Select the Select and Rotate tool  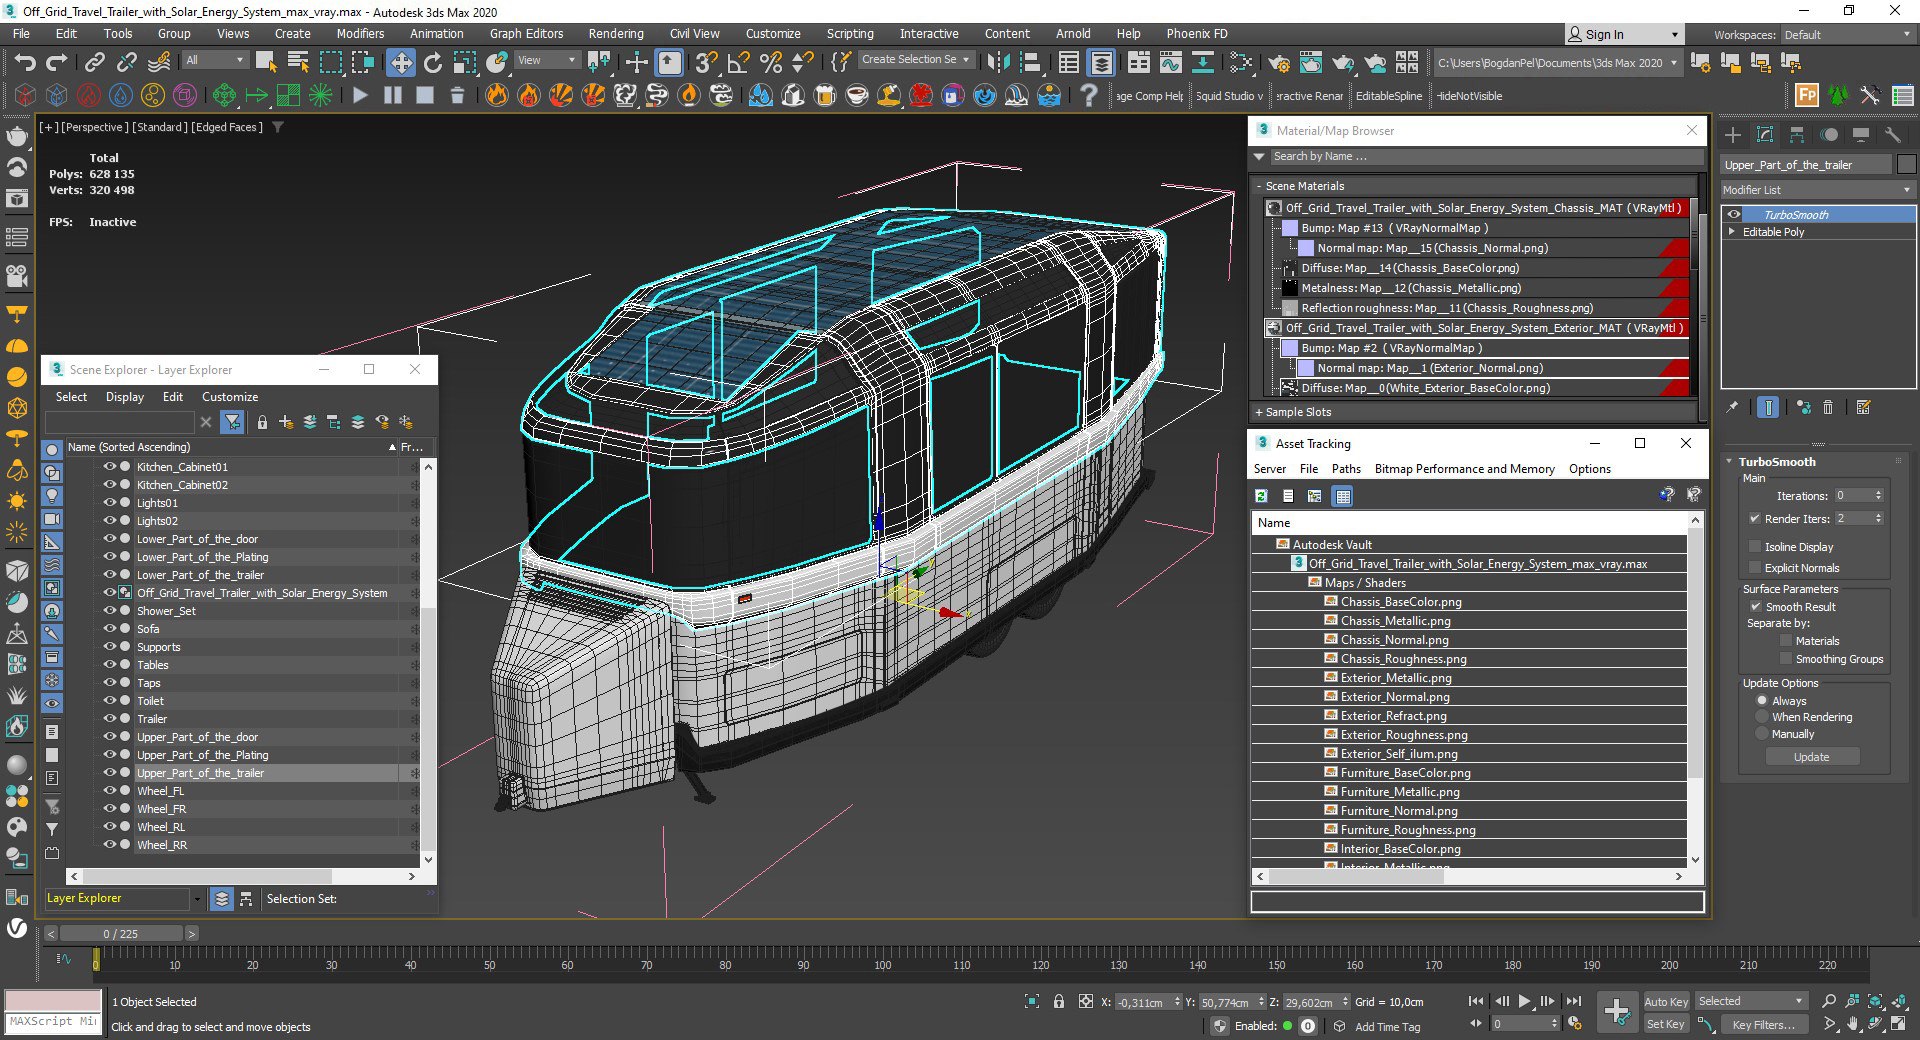[x=433, y=62]
